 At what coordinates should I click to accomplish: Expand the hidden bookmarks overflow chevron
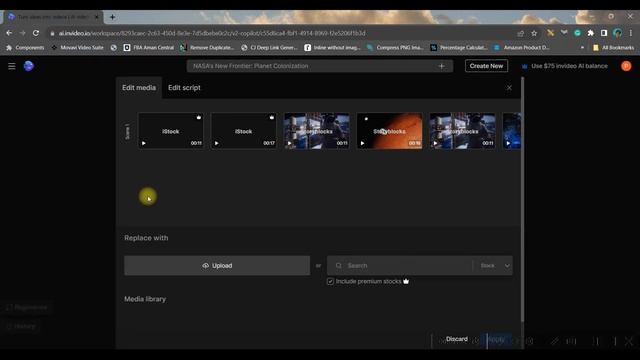(582, 48)
